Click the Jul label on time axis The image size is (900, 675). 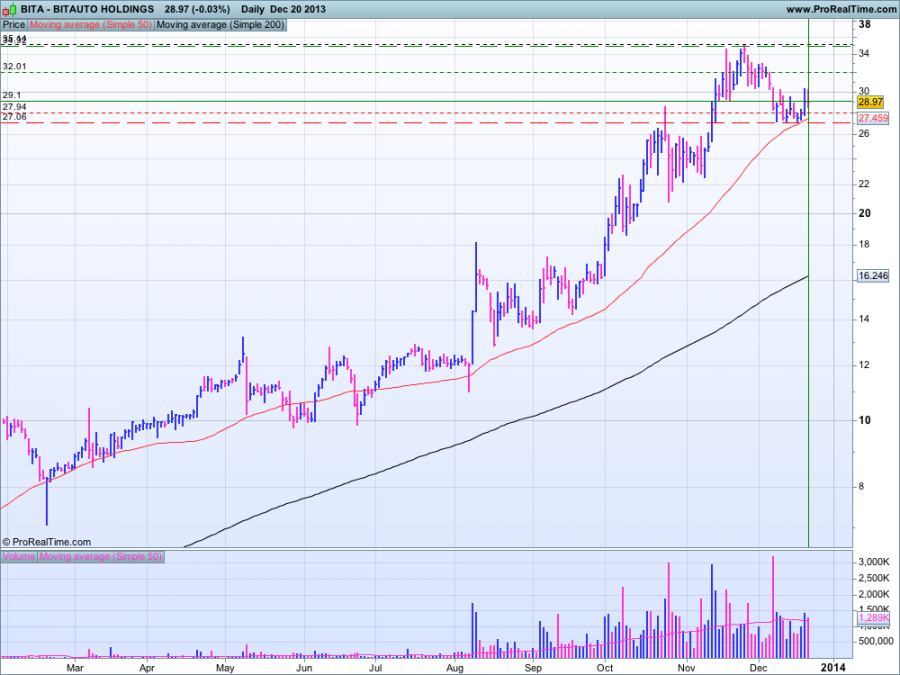pyautogui.click(x=375, y=668)
